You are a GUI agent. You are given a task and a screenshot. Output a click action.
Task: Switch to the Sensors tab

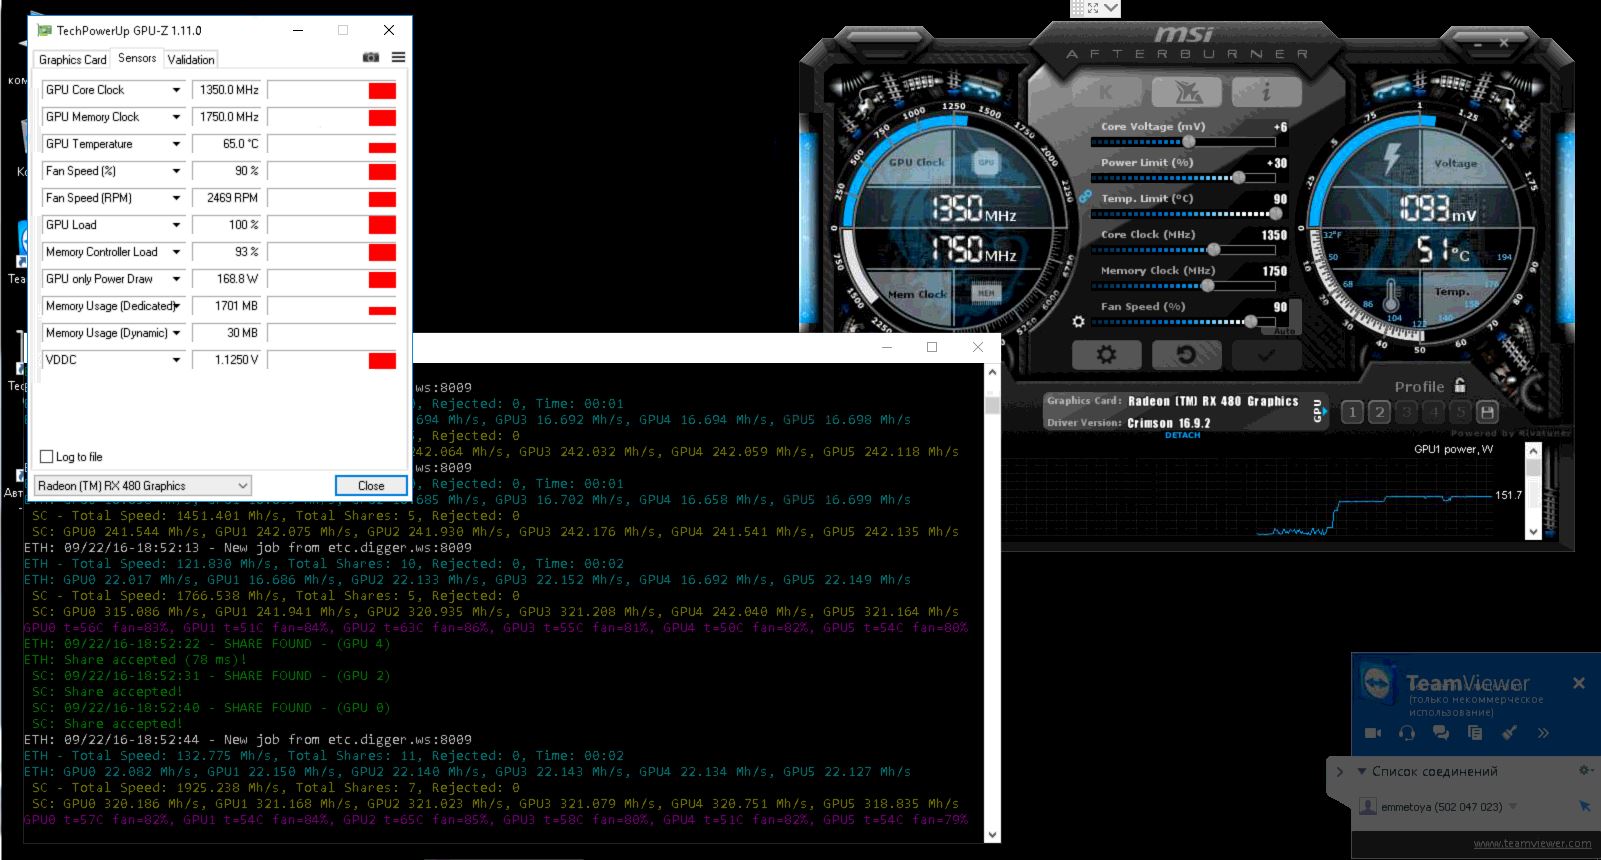[137, 58]
